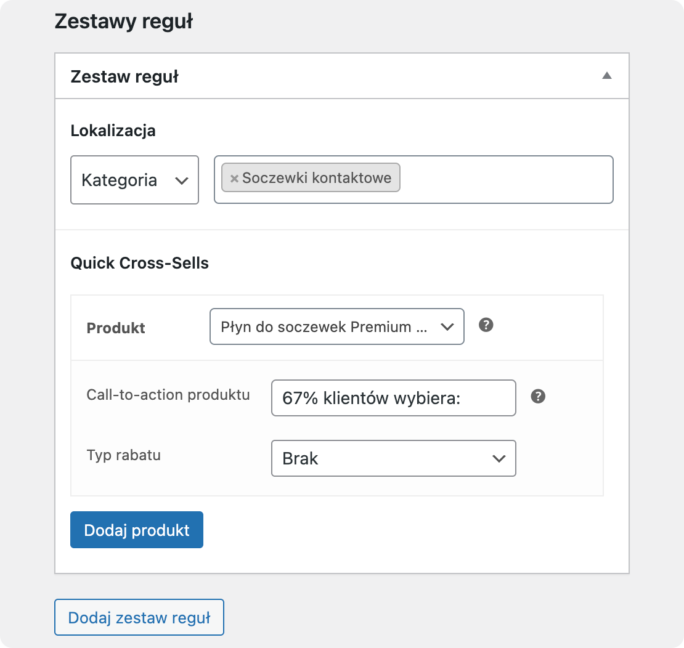This screenshot has width=684, height=648.
Task: Focus the 67% klientów wybiera text field
Action: 393,398
